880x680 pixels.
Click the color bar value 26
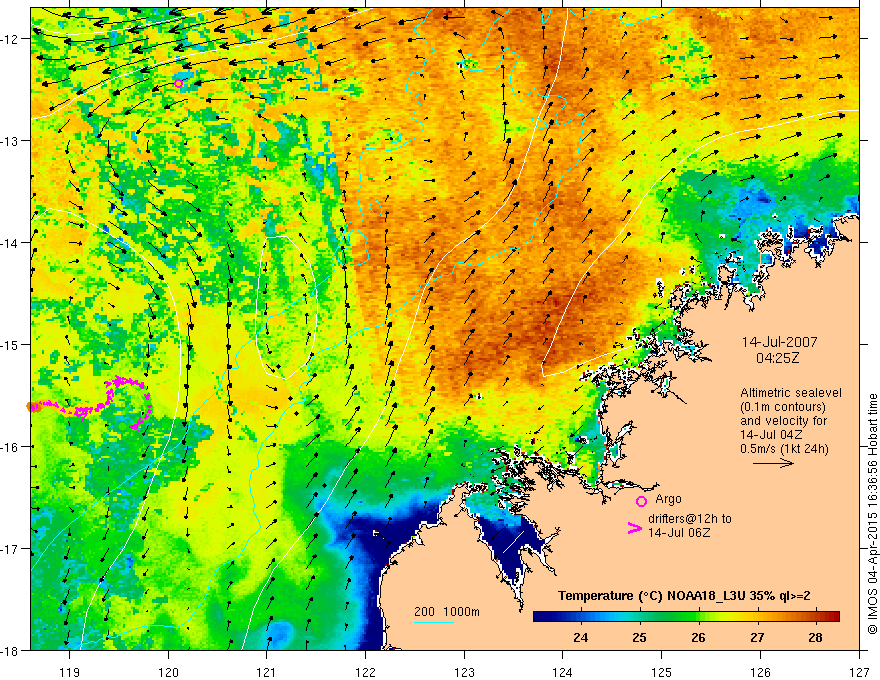(698, 637)
